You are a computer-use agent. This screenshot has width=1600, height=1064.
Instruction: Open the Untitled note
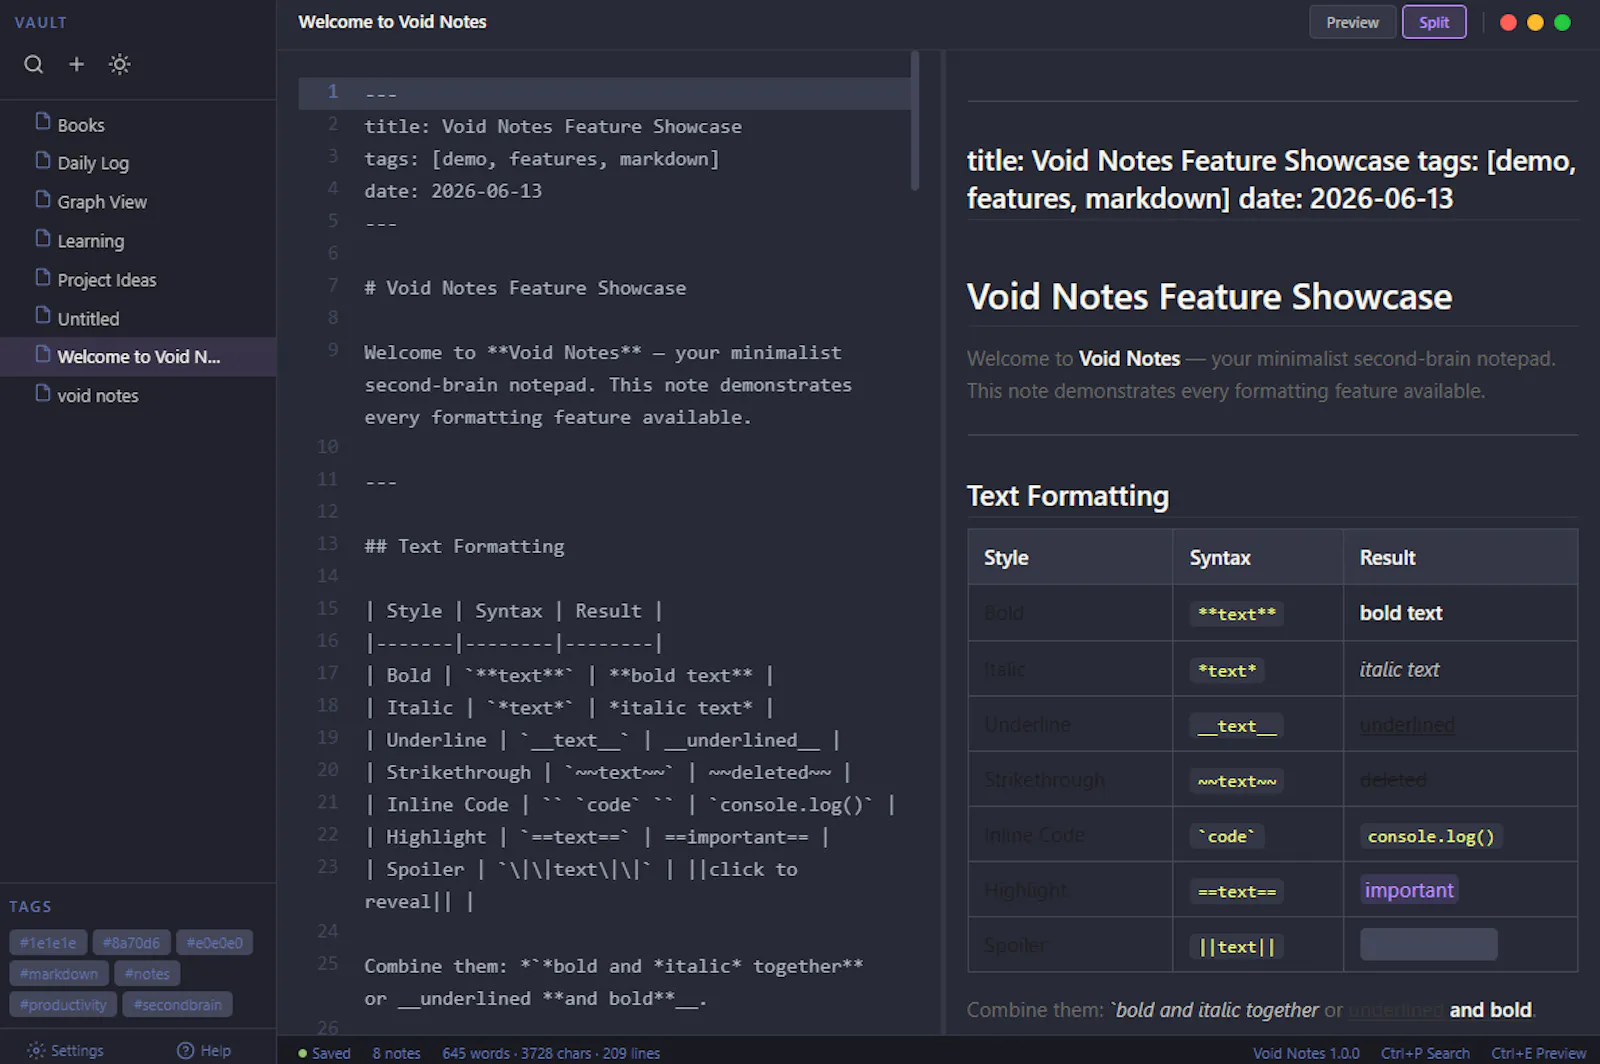[138, 318]
